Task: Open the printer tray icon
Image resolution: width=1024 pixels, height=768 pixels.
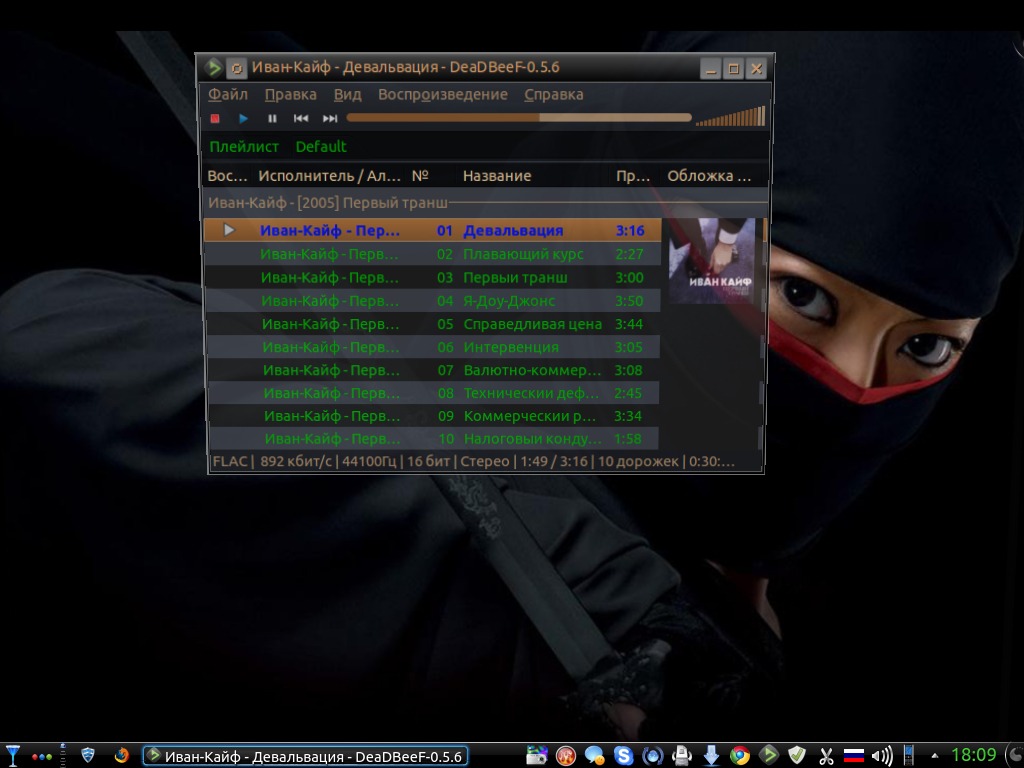Action: pyautogui.click(x=681, y=756)
